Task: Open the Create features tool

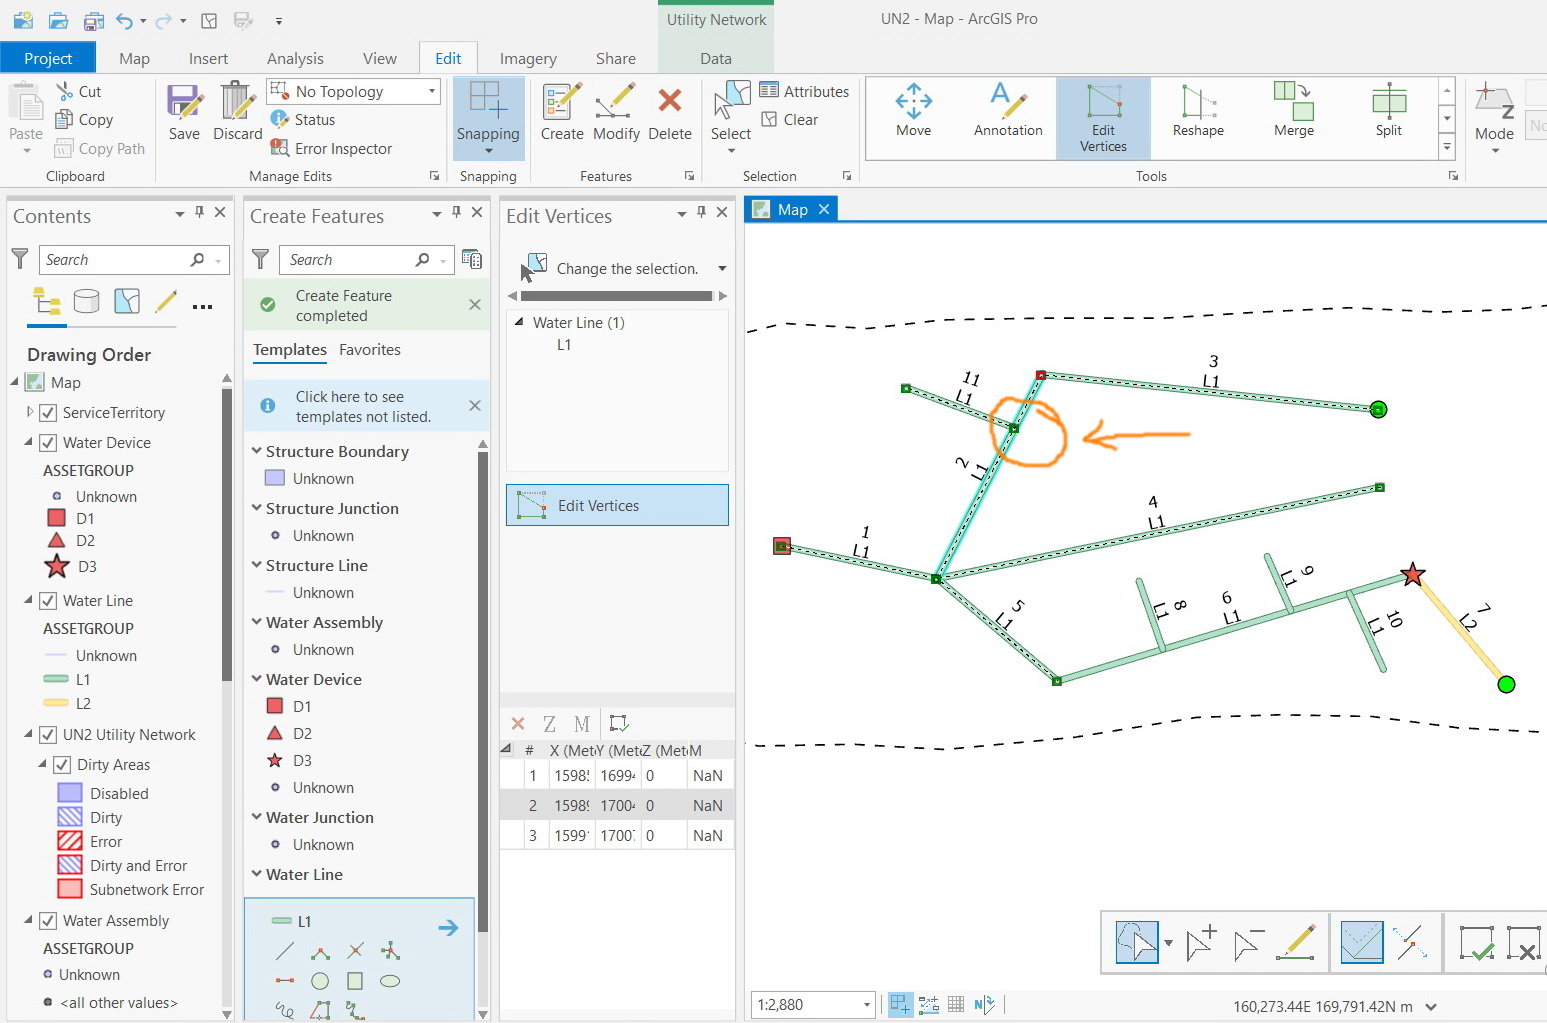Action: [562, 112]
